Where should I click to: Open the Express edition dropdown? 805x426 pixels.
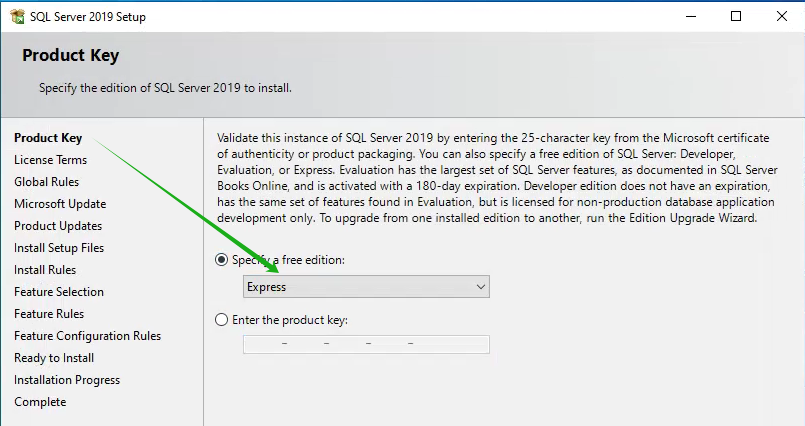(x=366, y=287)
